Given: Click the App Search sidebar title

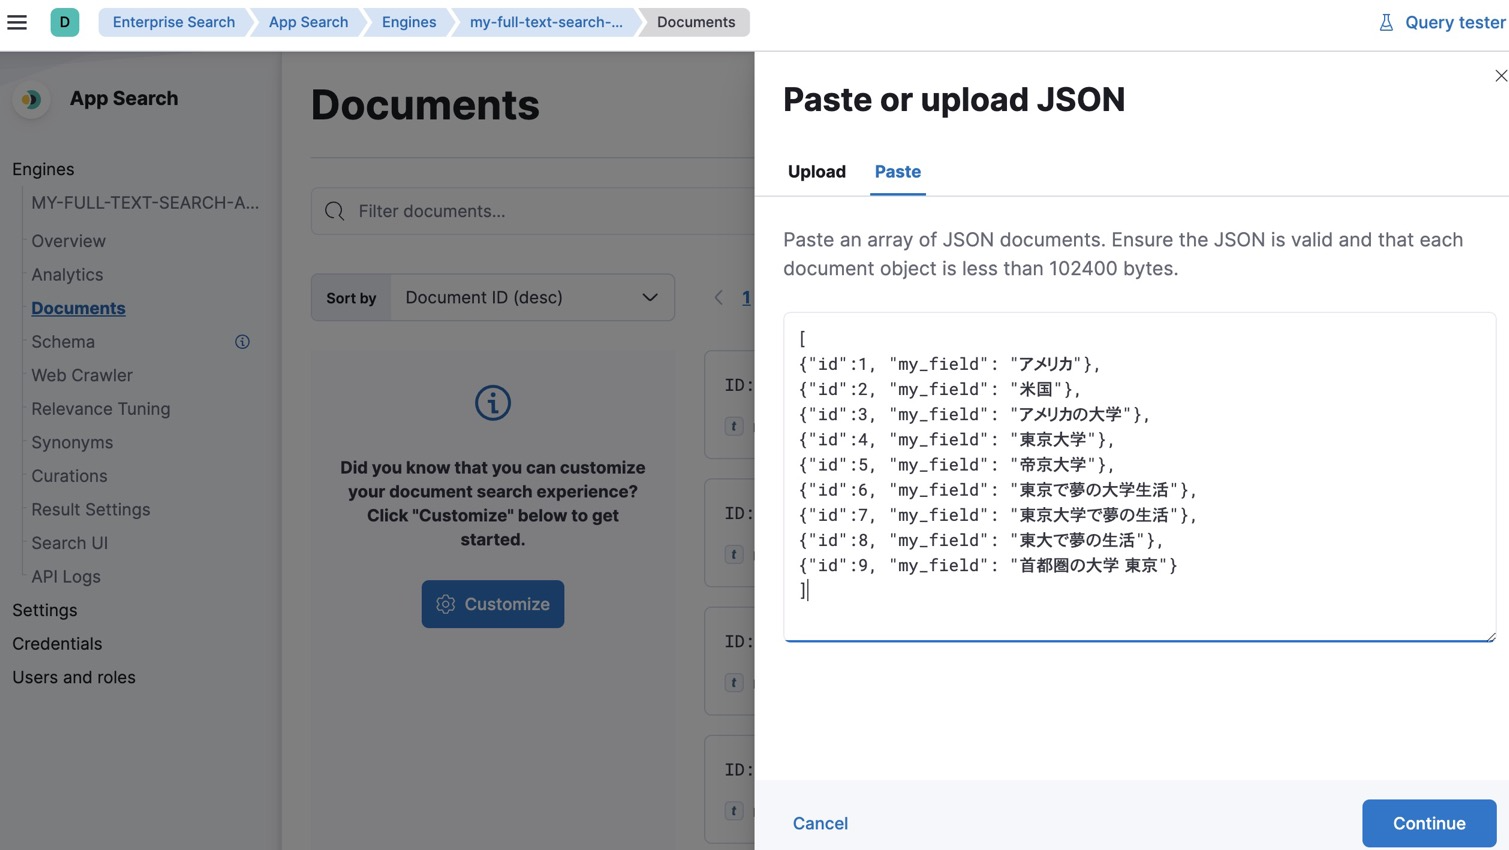Looking at the screenshot, I should point(124,99).
